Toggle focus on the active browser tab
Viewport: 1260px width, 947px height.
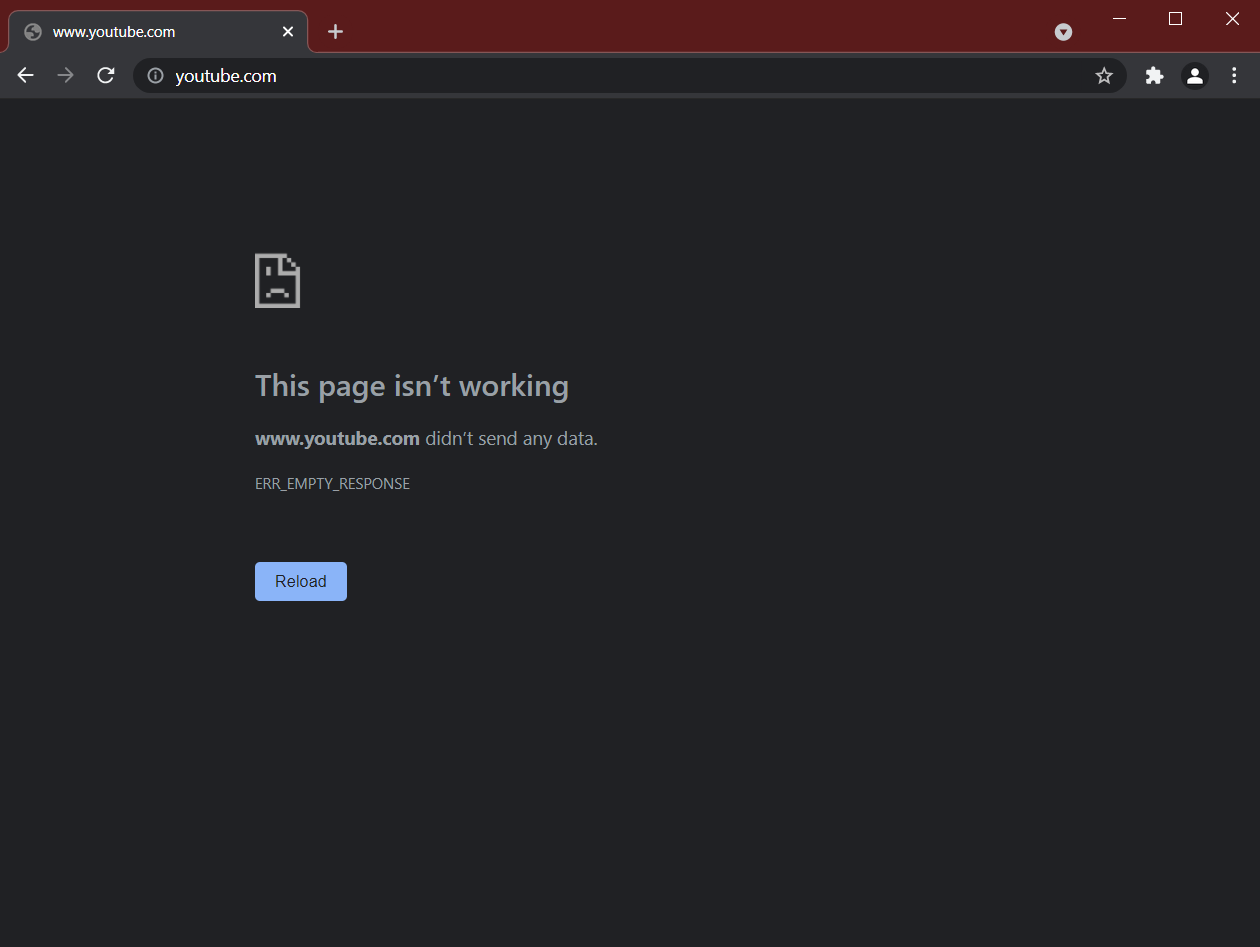150,31
